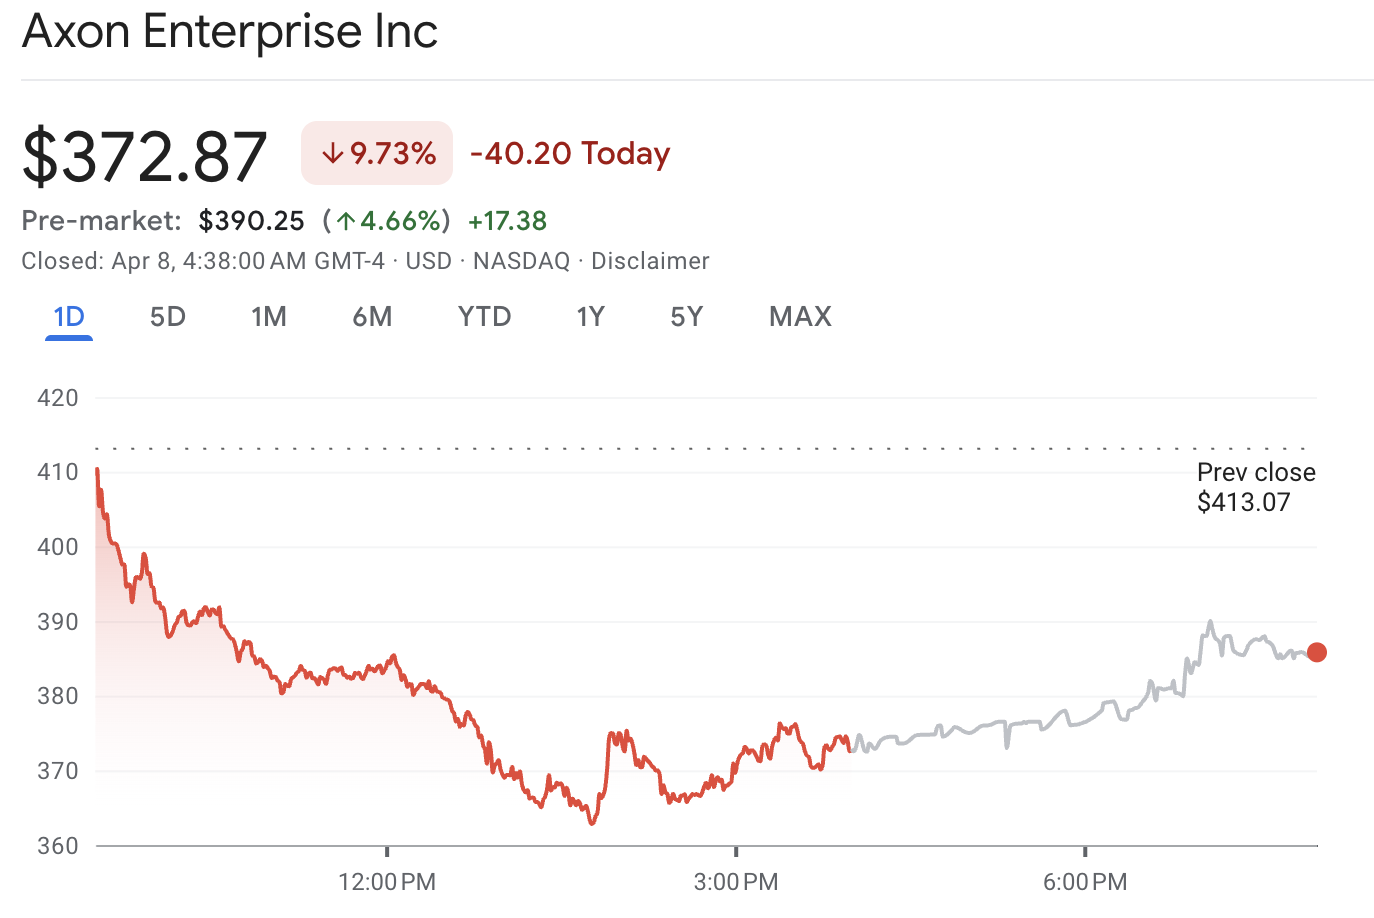The height and width of the screenshot is (918, 1374).
Task: Click the Axon Enterprise Inc title
Action: 230,31
